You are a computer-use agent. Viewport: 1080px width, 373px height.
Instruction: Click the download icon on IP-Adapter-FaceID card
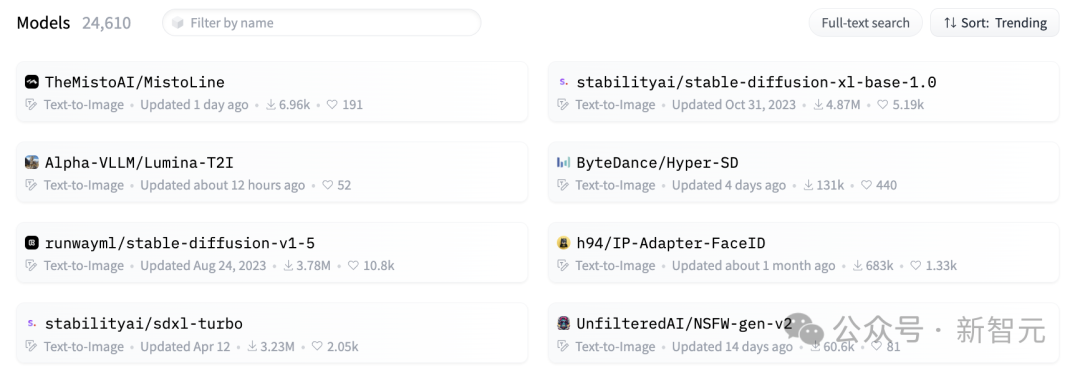(x=858, y=266)
